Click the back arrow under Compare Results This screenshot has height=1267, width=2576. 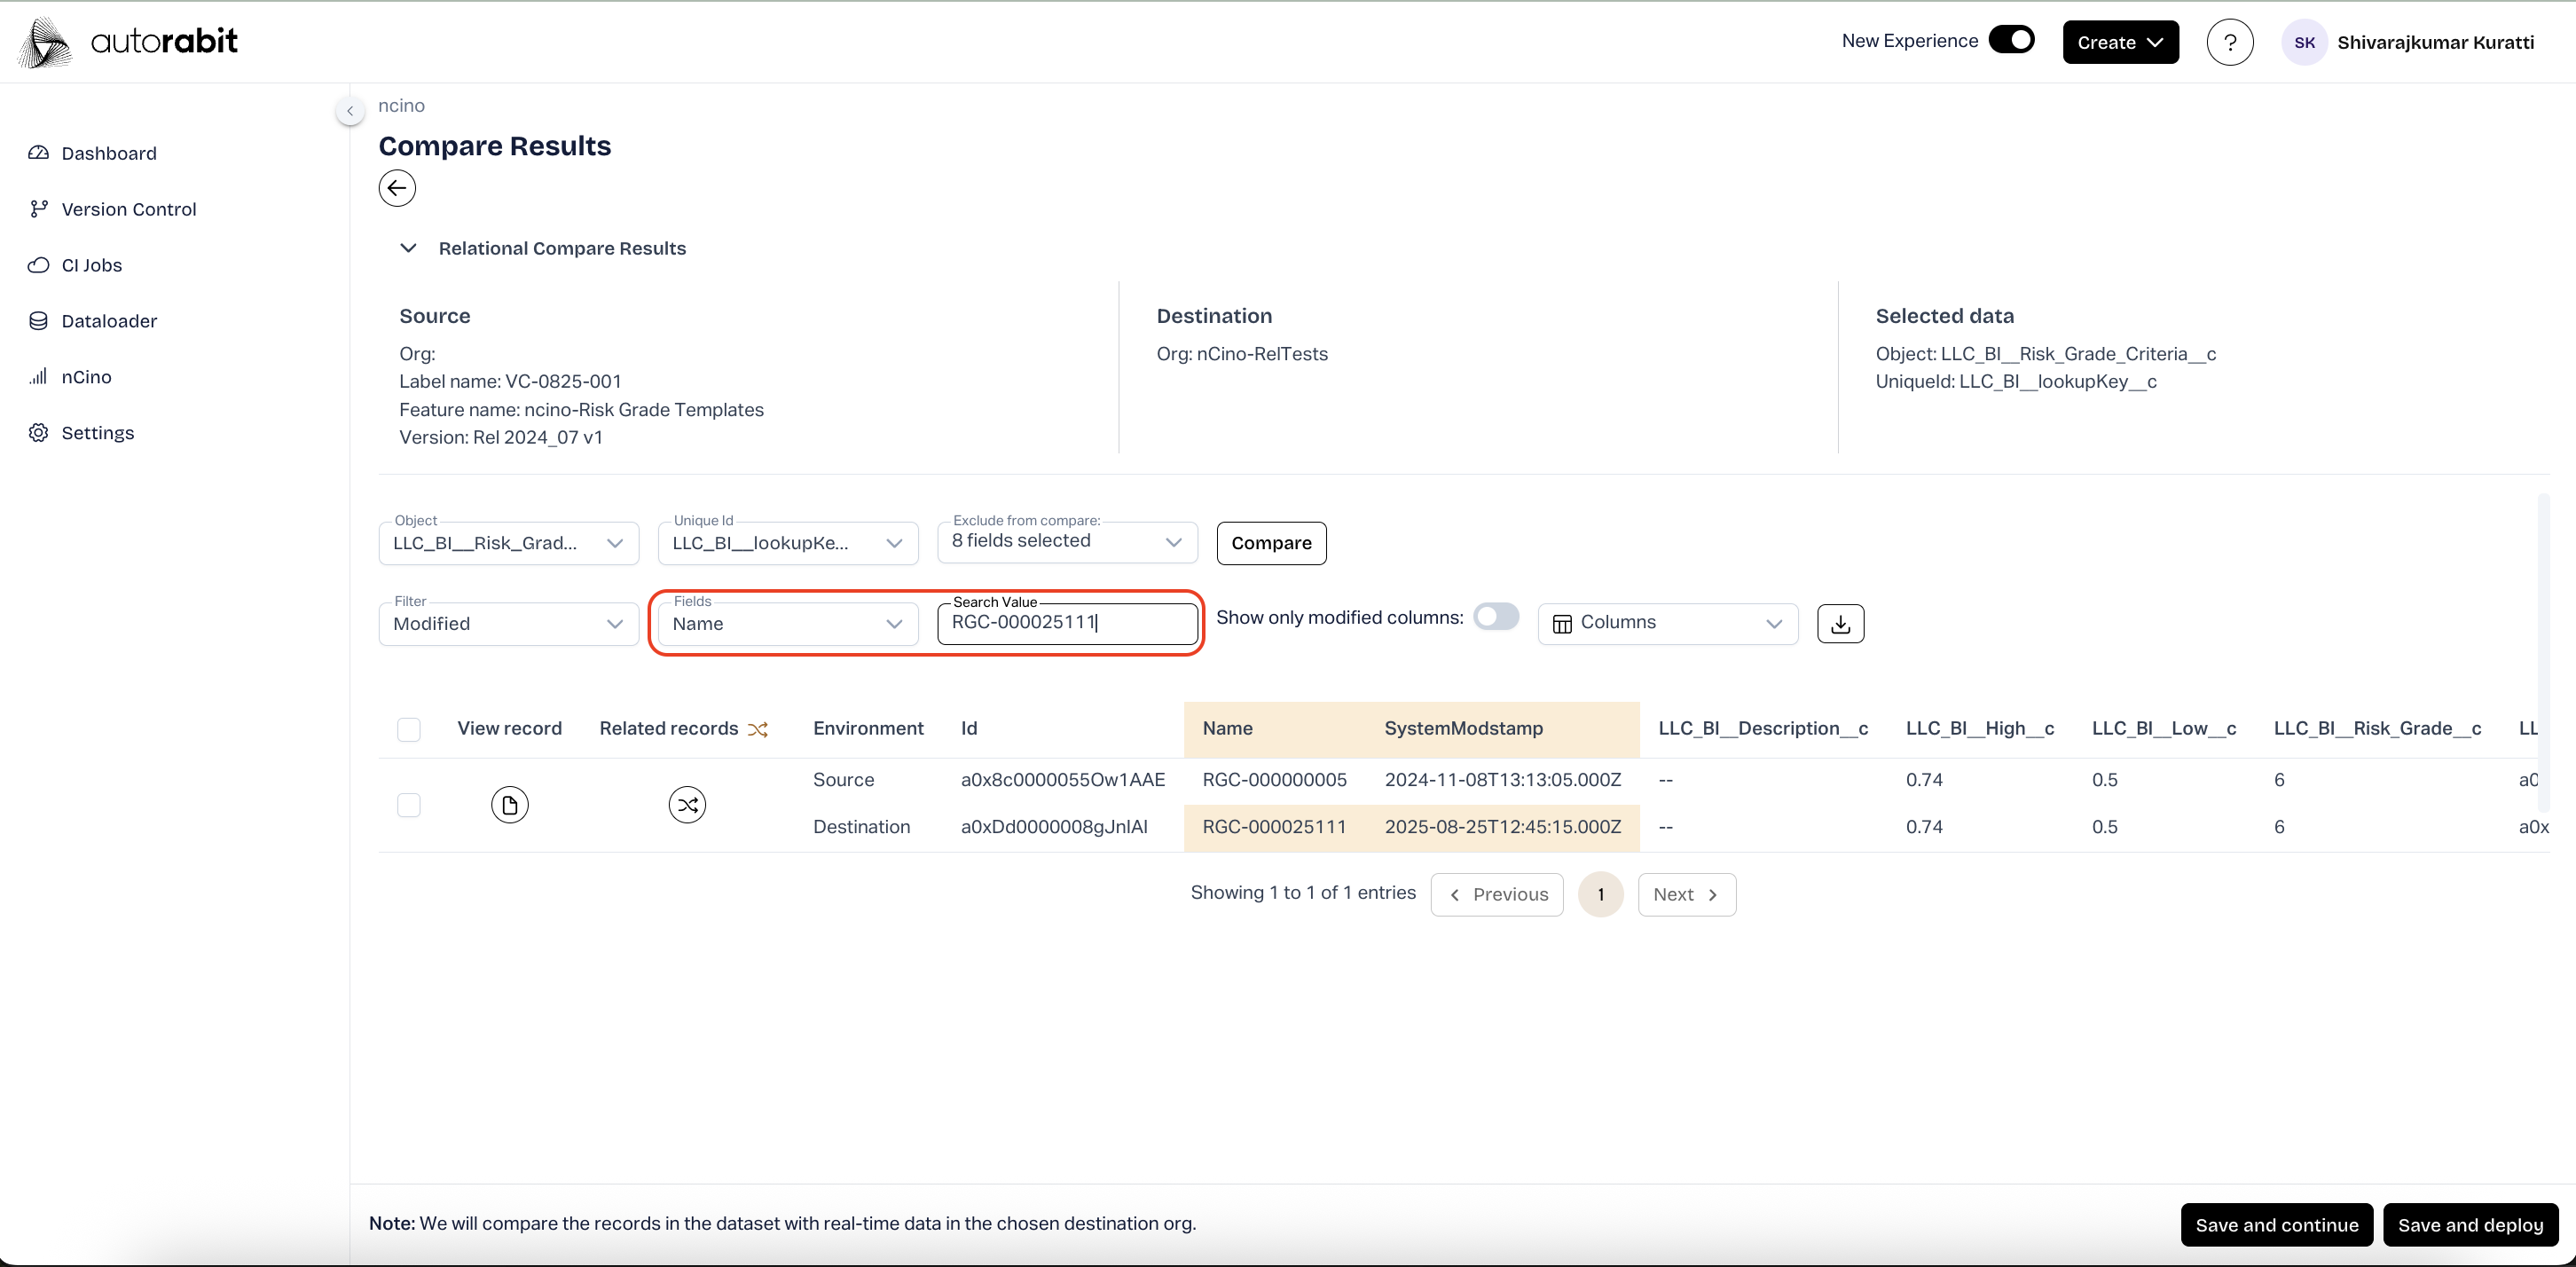click(397, 188)
